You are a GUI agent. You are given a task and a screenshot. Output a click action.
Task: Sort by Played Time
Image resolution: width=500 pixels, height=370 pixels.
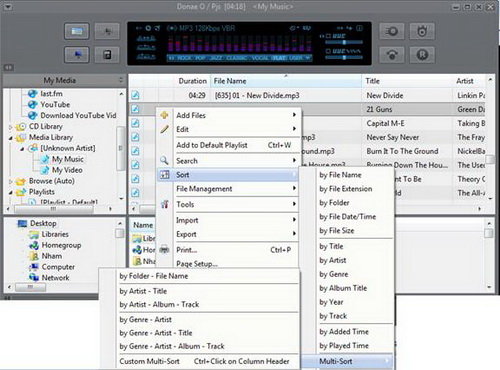344,346
